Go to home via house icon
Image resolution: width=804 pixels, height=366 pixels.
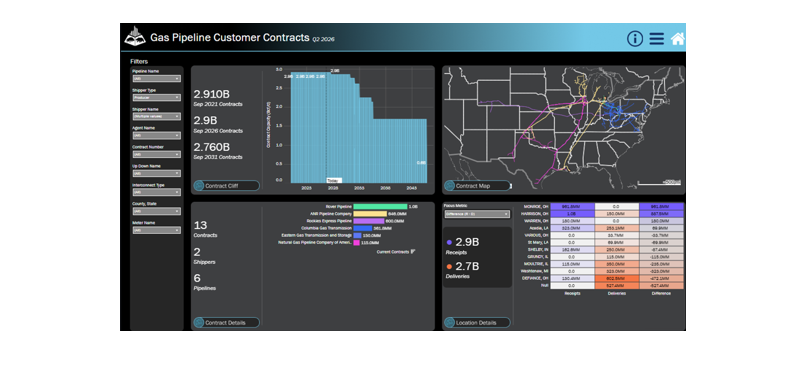(x=677, y=39)
